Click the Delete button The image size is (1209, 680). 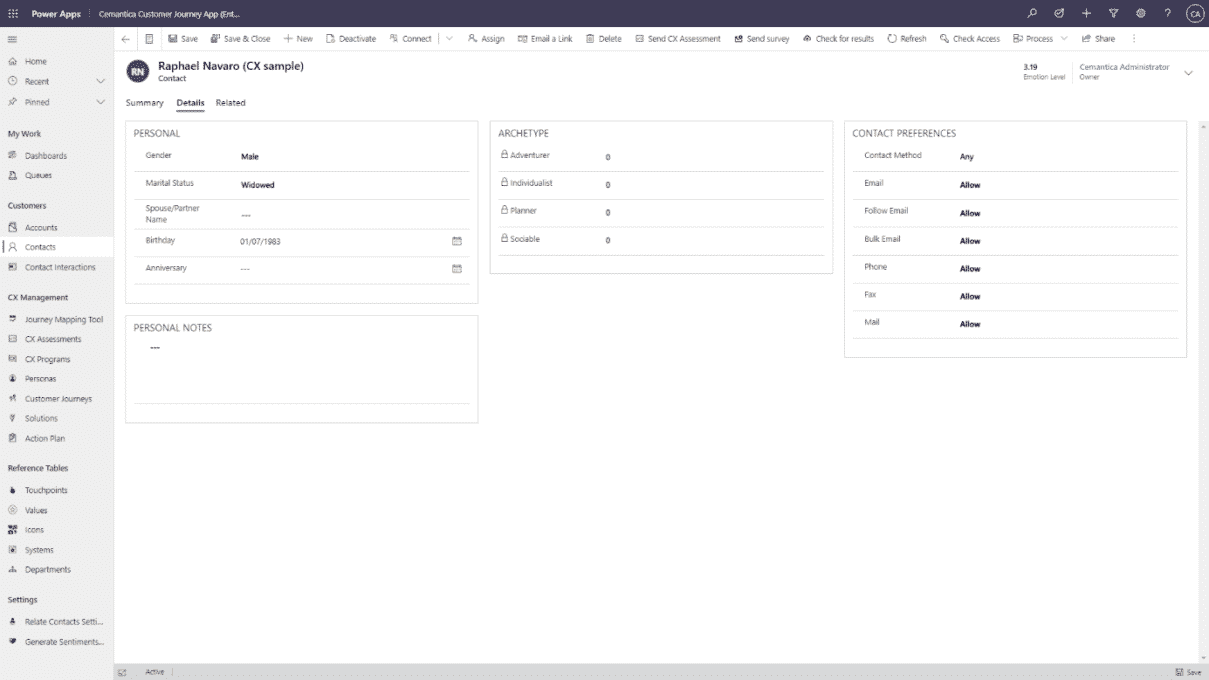604,39
